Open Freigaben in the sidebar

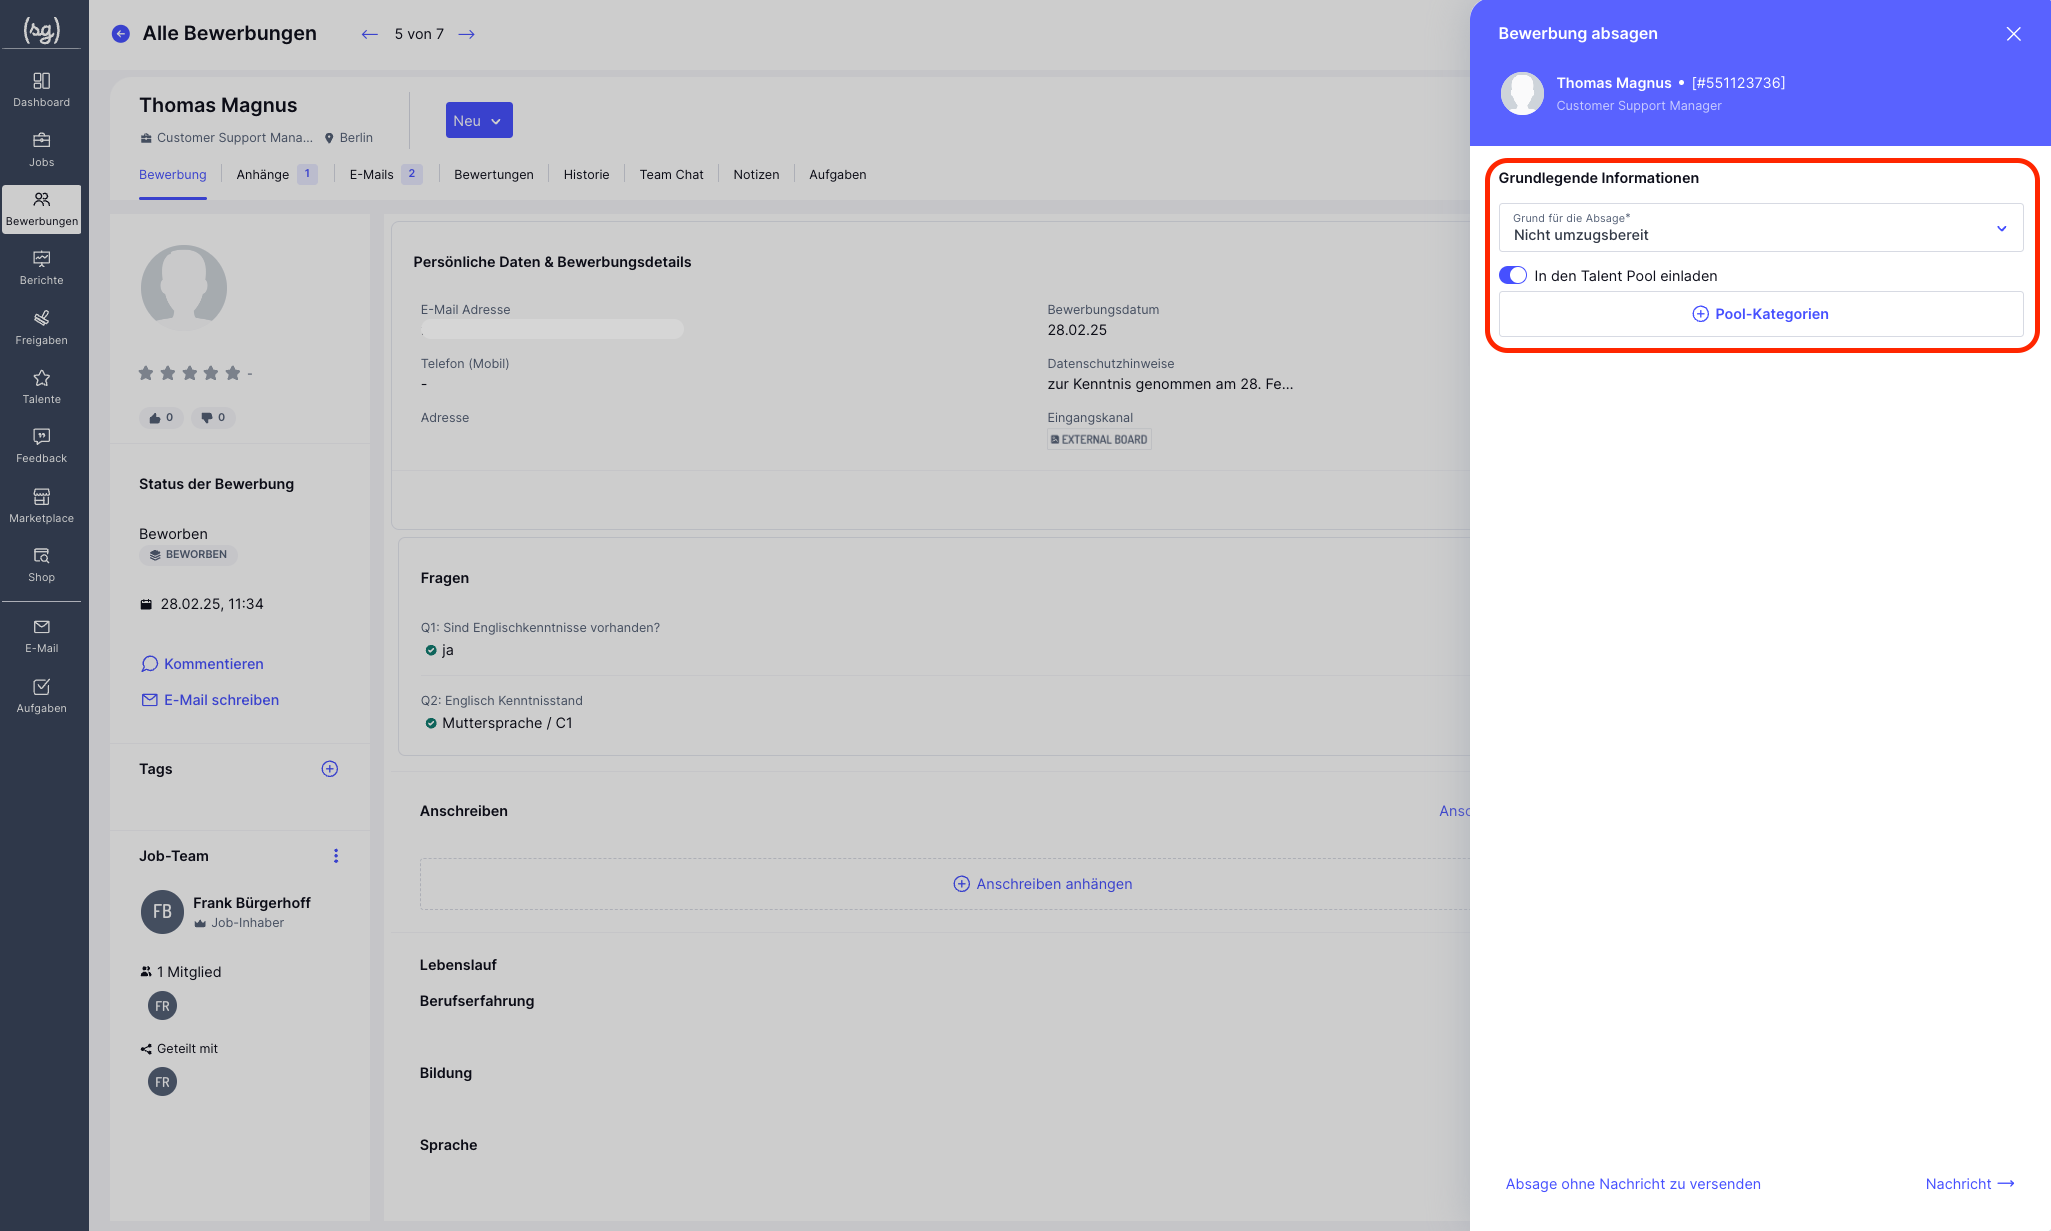pyautogui.click(x=41, y=328)
